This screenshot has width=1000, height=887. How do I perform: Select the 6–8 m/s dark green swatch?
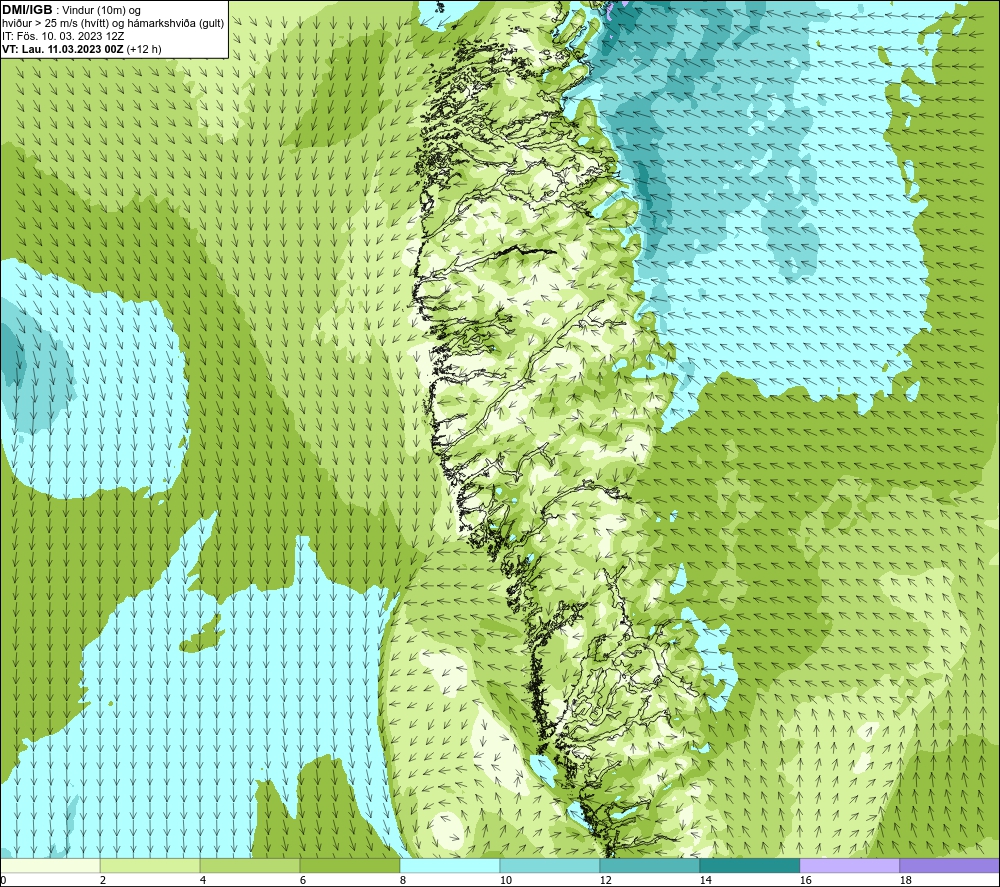[349, 865]
